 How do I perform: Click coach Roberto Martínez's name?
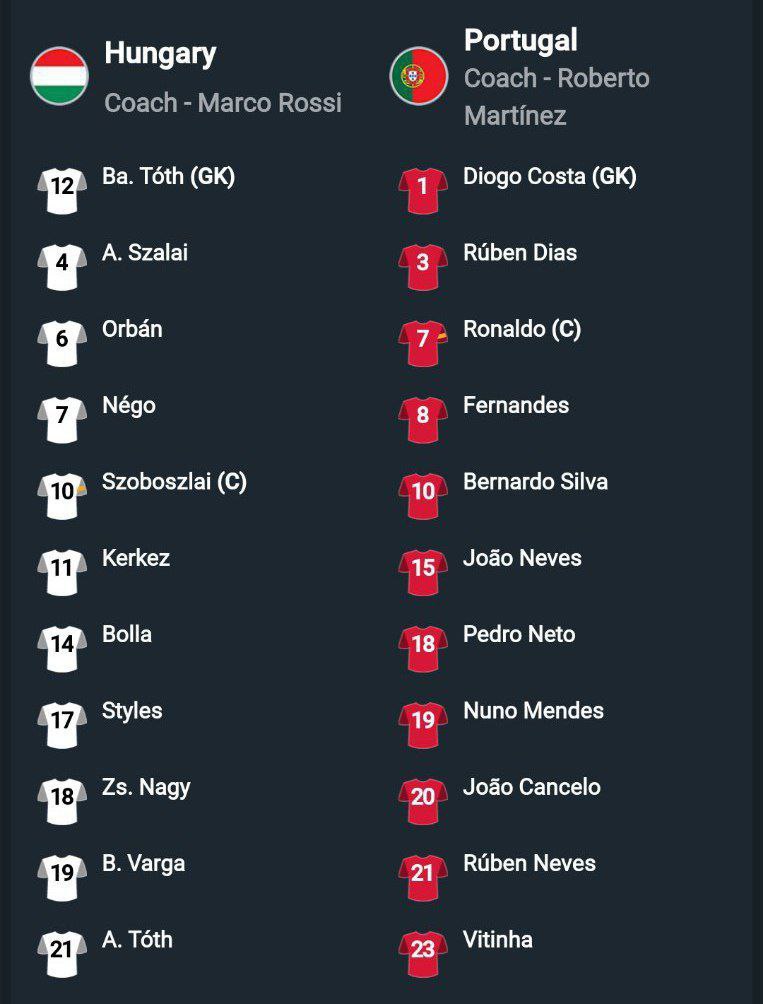(x=556, y=97)
